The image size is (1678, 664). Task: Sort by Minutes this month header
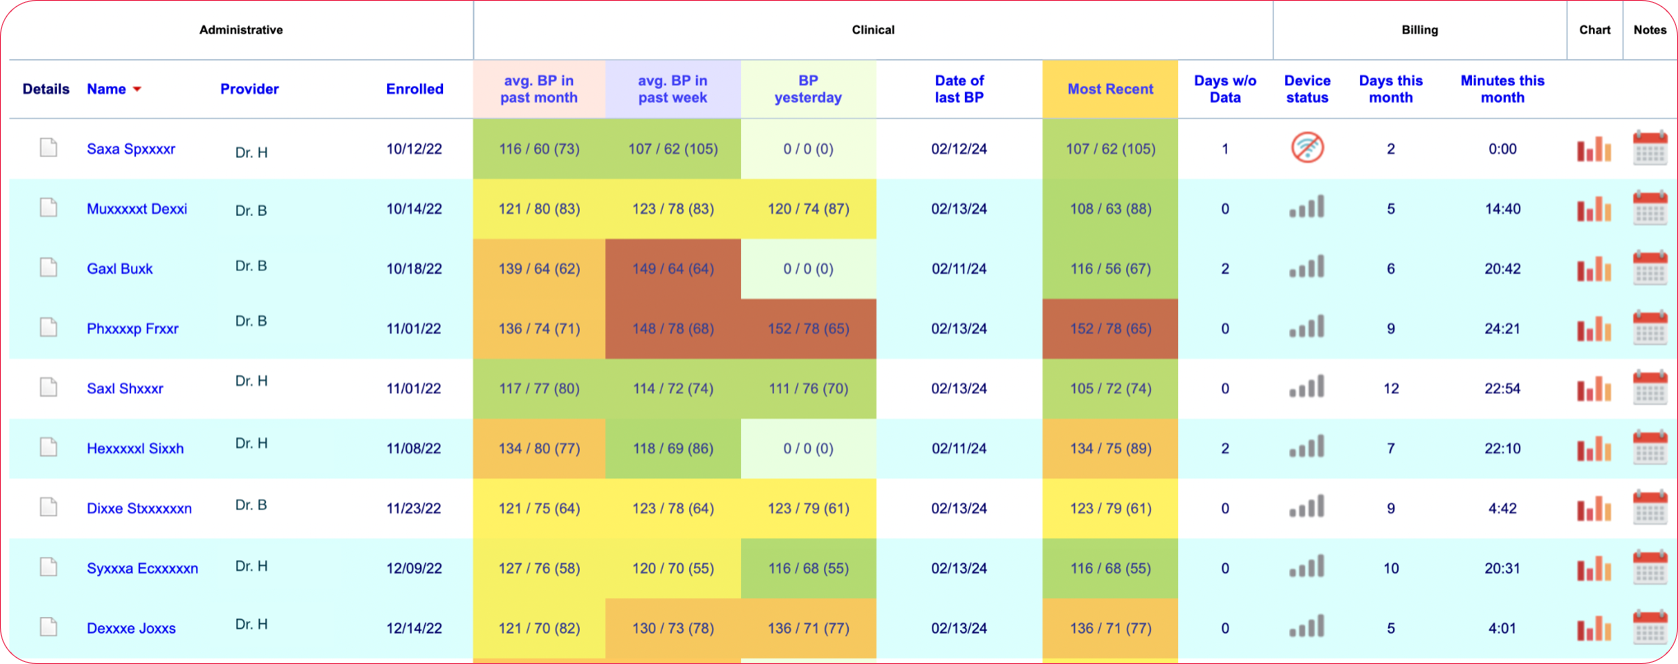(x=1502, y=89)
